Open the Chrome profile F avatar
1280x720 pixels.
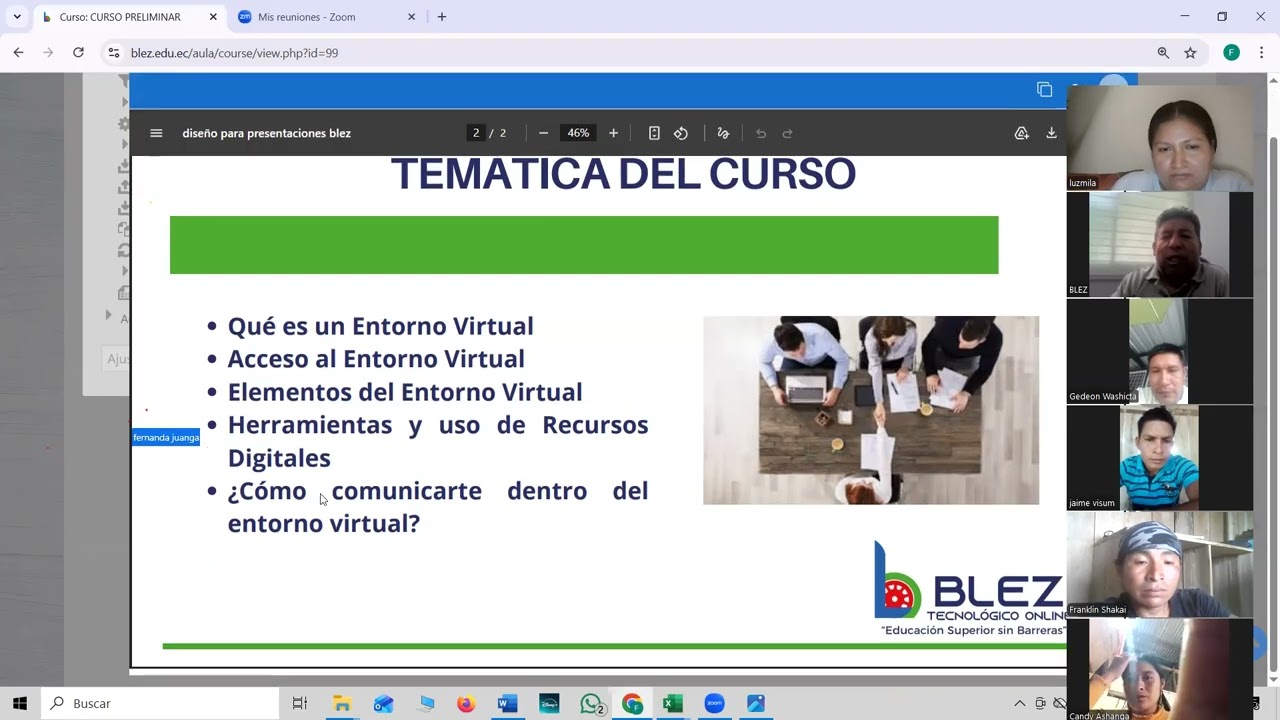tap(1231, 52)
